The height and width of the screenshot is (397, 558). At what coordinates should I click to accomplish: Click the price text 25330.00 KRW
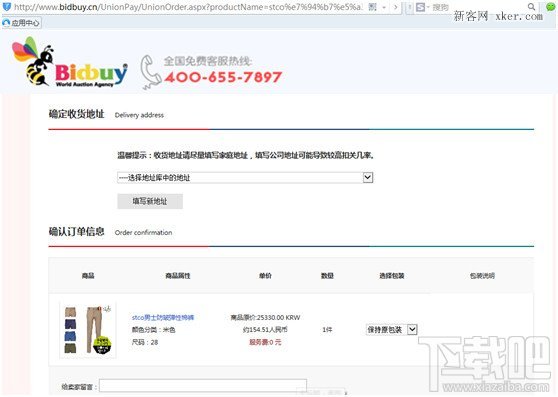coord(278,317)
